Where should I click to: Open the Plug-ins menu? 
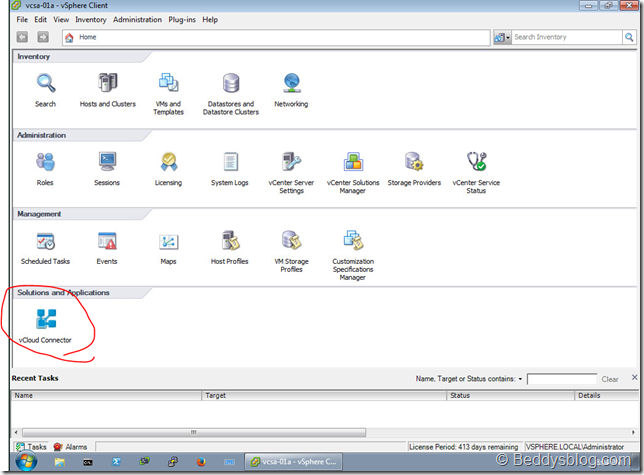tap(182, 20)
